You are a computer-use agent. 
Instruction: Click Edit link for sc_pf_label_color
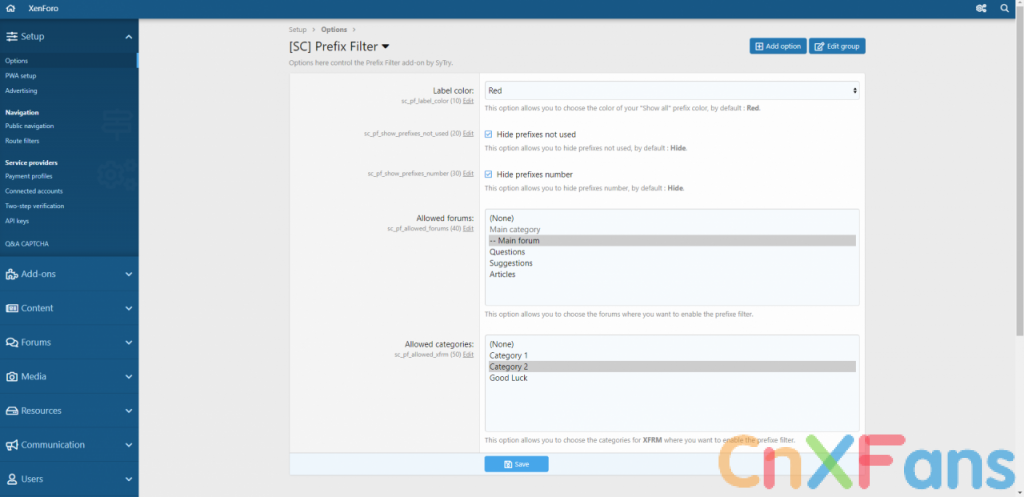tap(468, 101)
